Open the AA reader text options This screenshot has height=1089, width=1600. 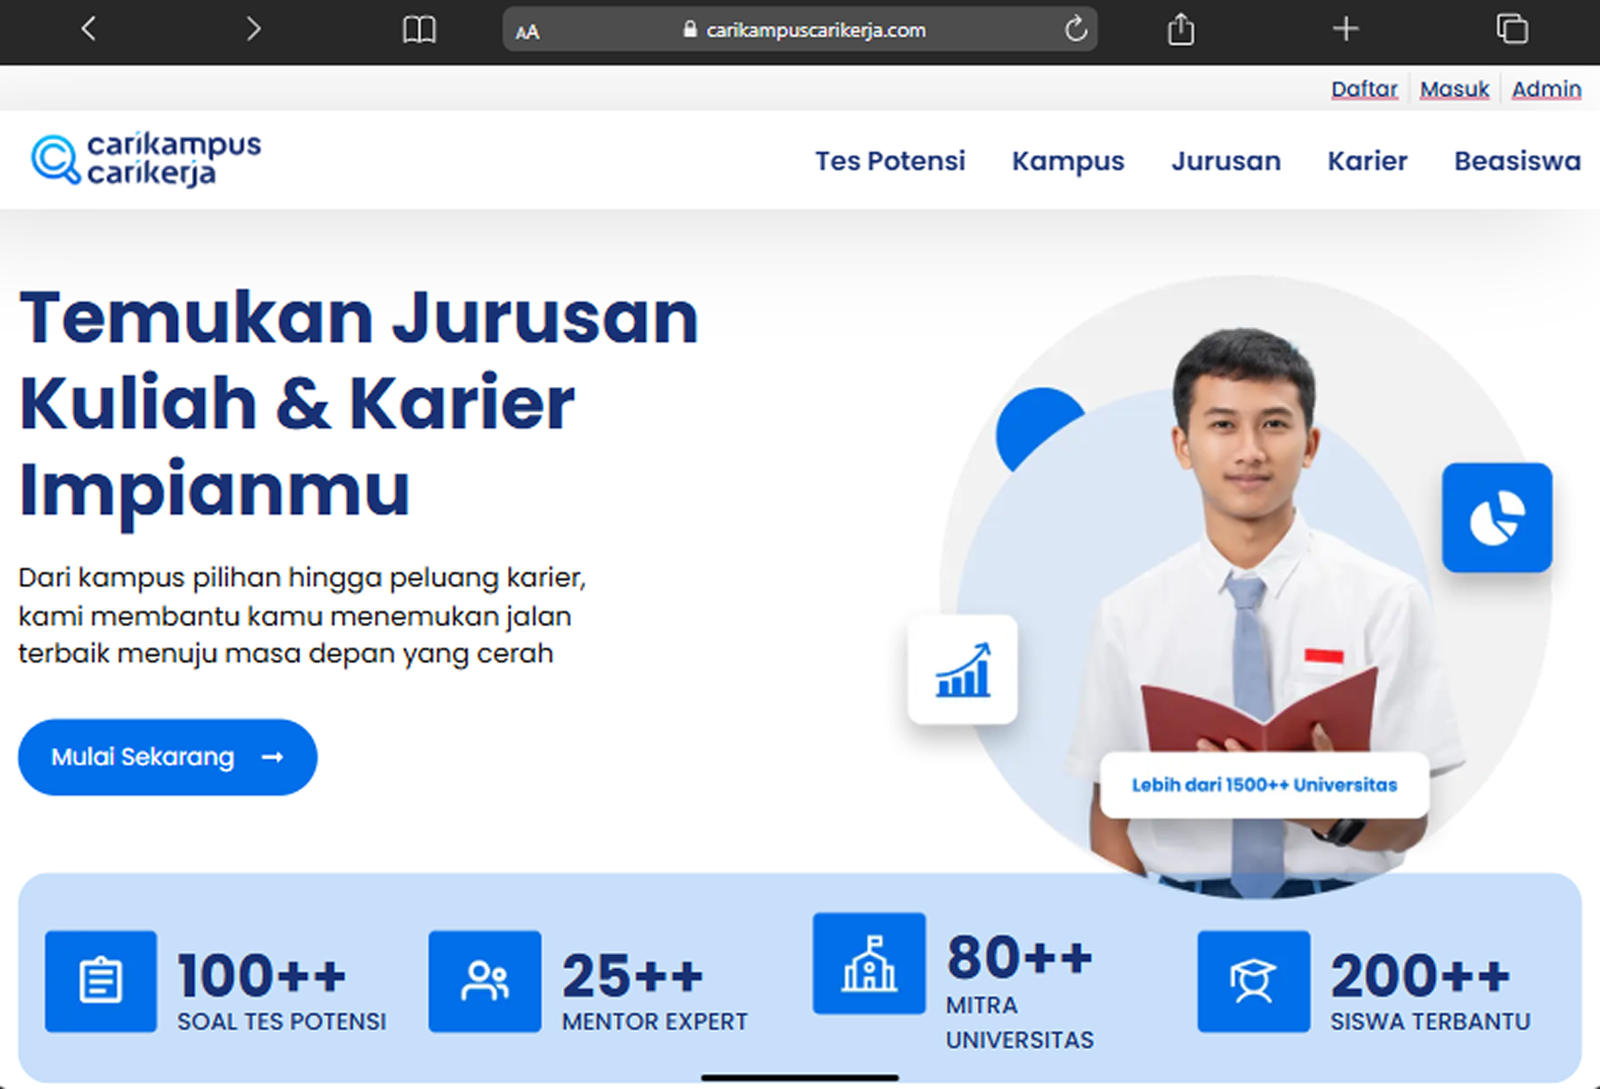coord(527,32)
